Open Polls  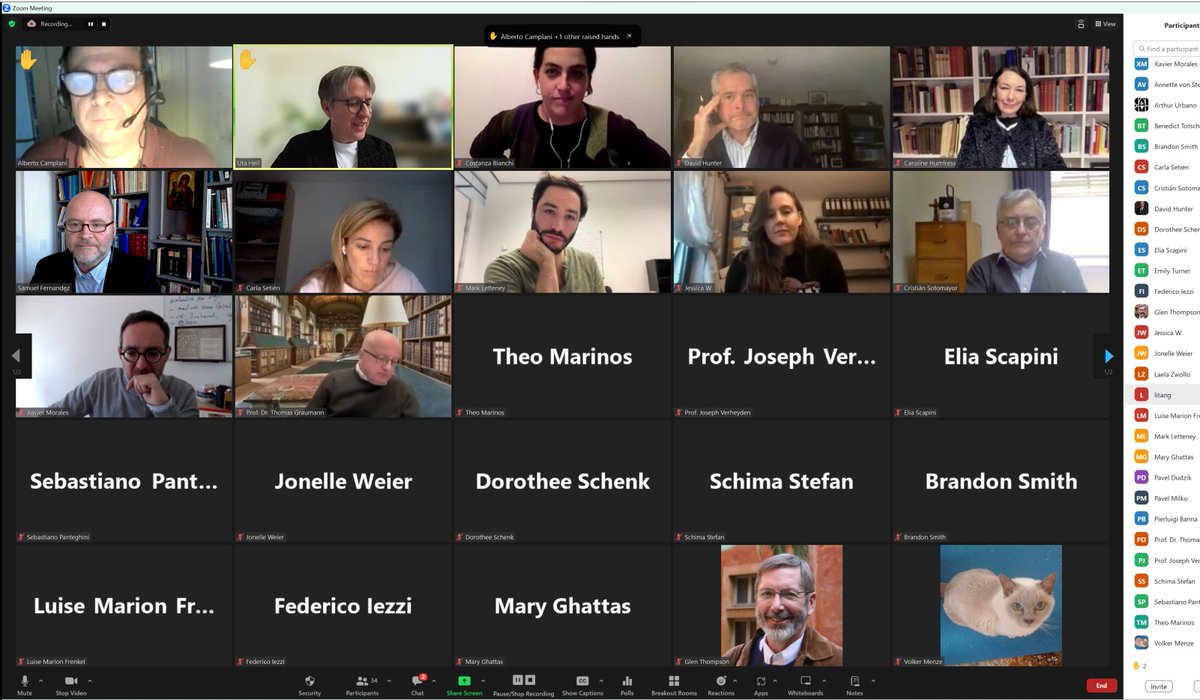(x=627, y=684)
